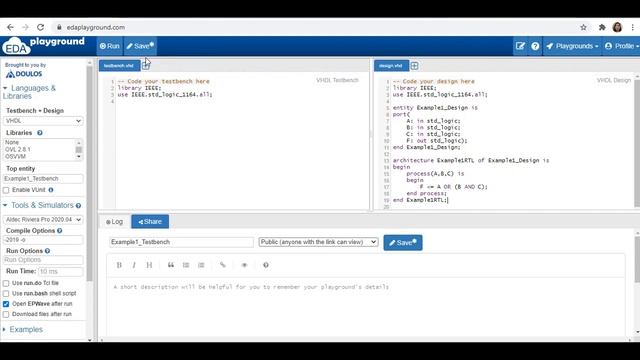The width and height of the screenshot is (640, 360).
Task: Open the Testbench + Design language dropdown
Action: pos(43,121)
